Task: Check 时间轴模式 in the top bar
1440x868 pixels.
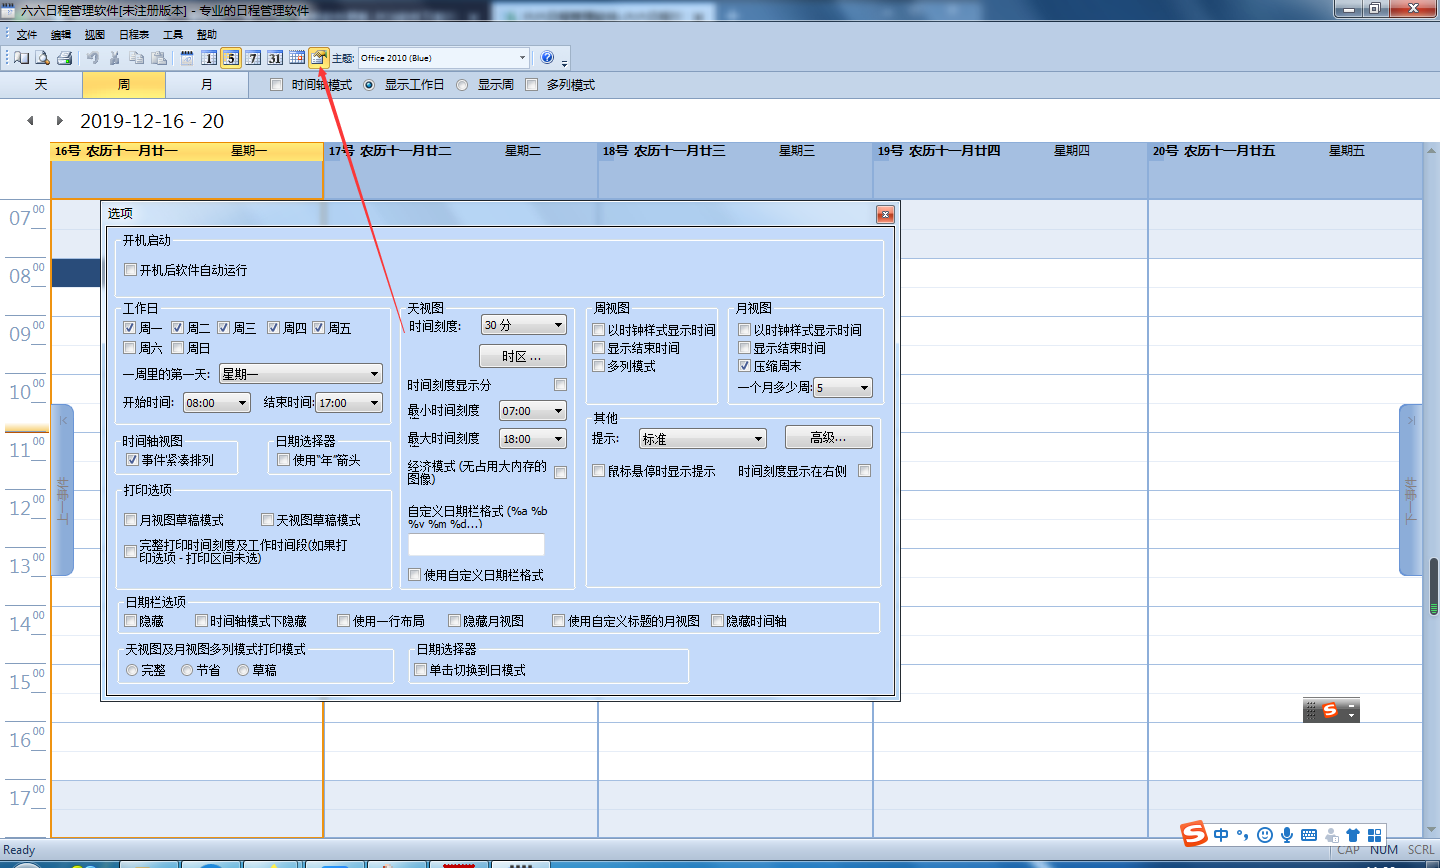Action: point(277,85)
